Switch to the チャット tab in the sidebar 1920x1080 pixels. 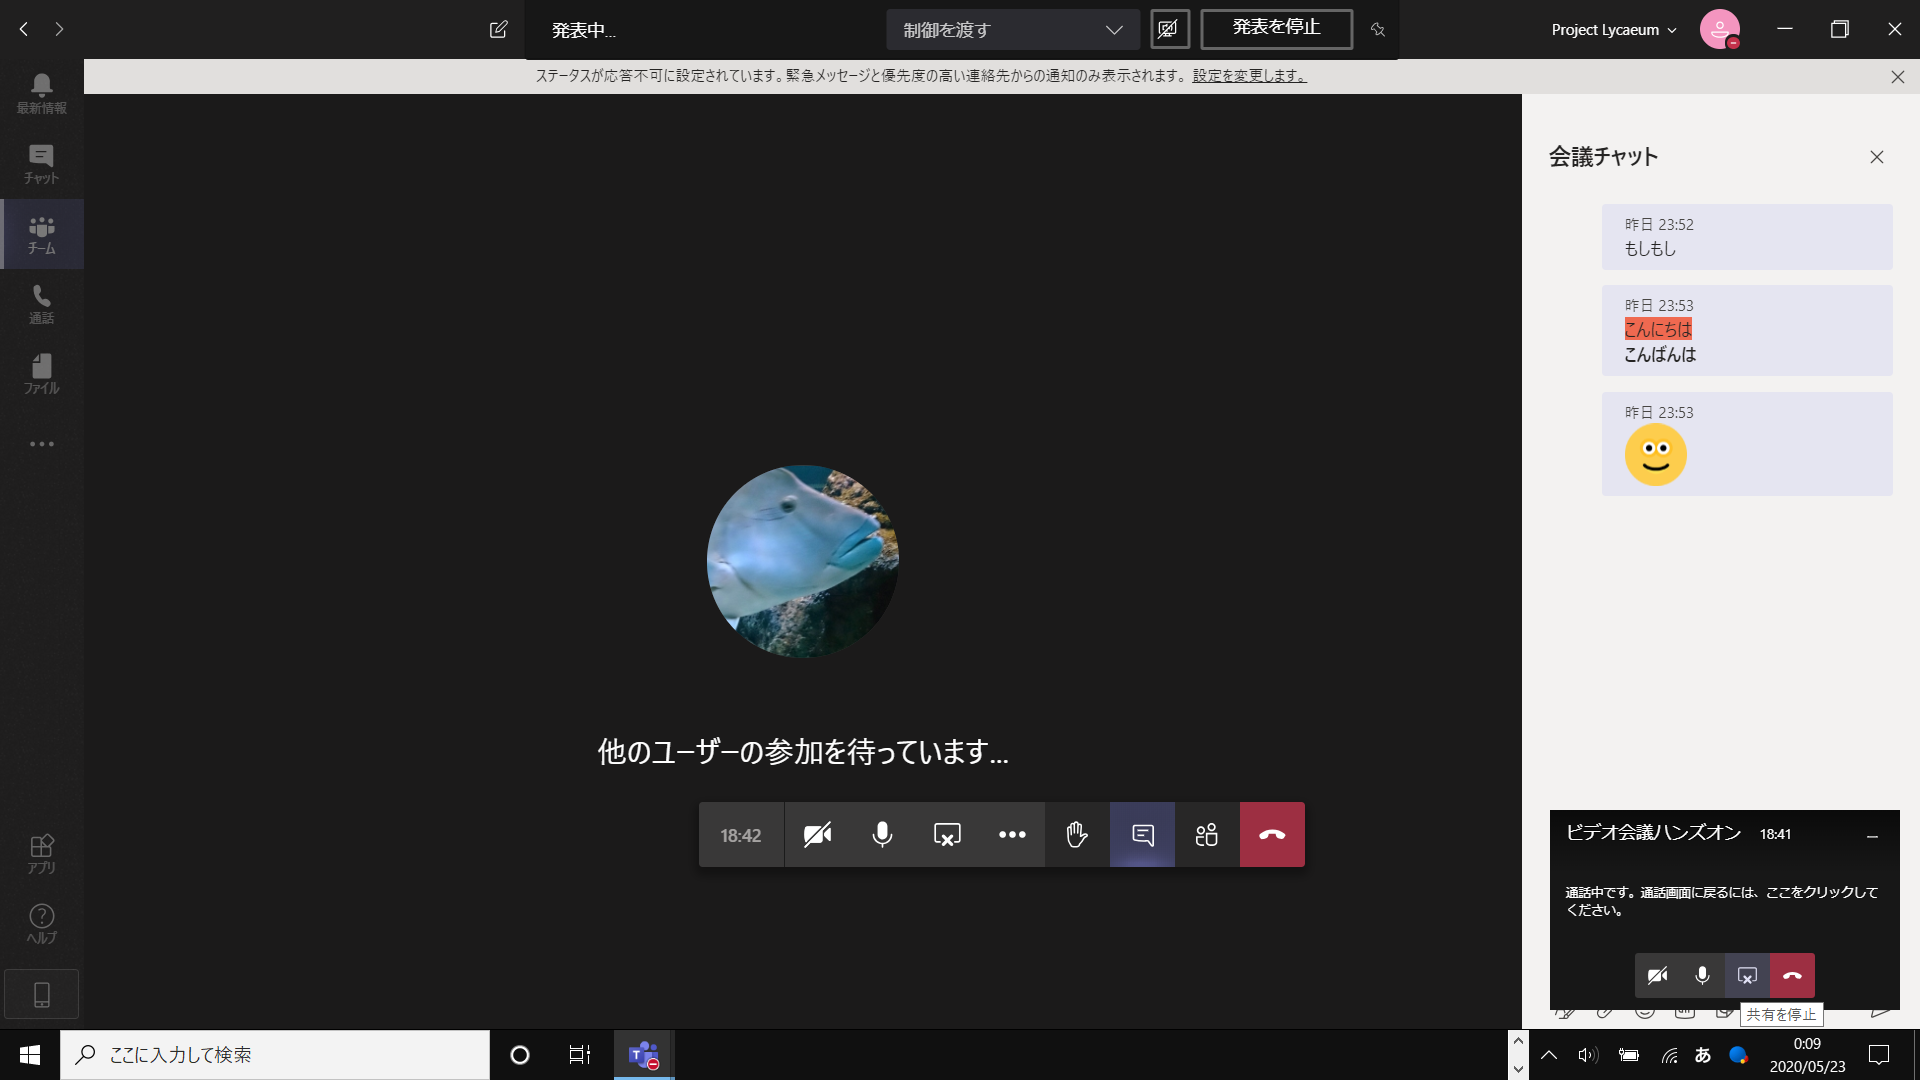[41, 163]
